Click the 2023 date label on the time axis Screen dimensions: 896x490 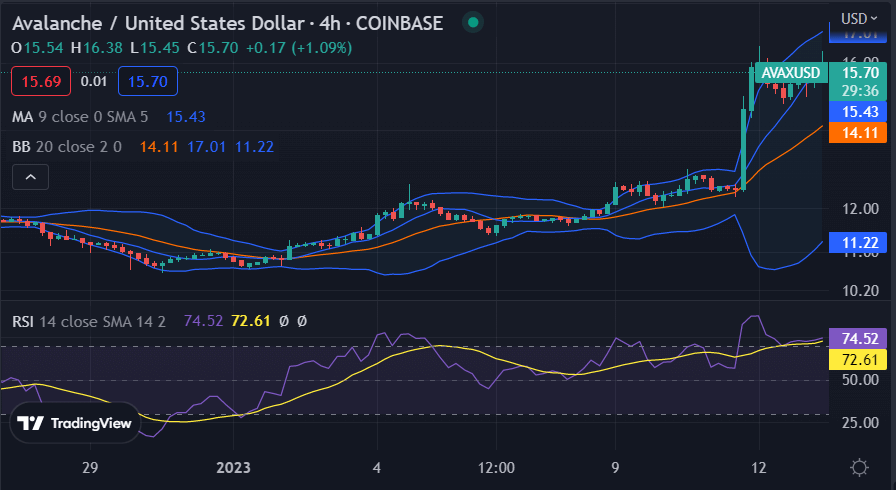click(x=233, y=468)
